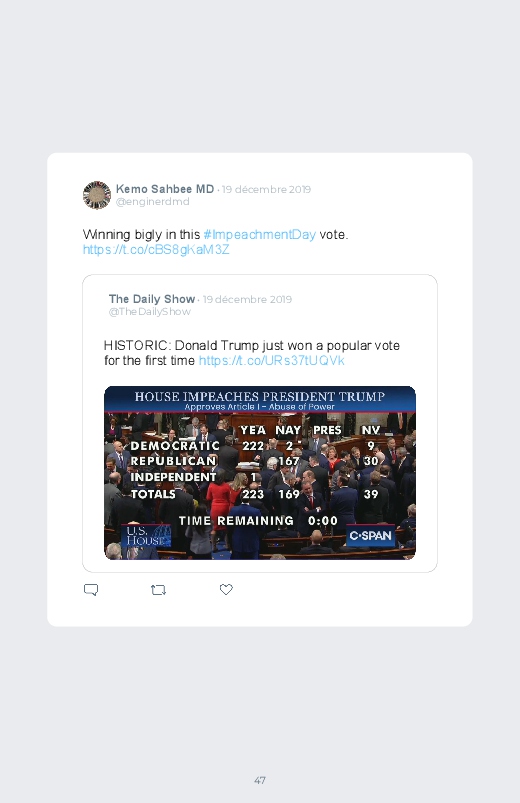Click the @enginerdmd handle

pyautogui.click(x=153, y=202)
